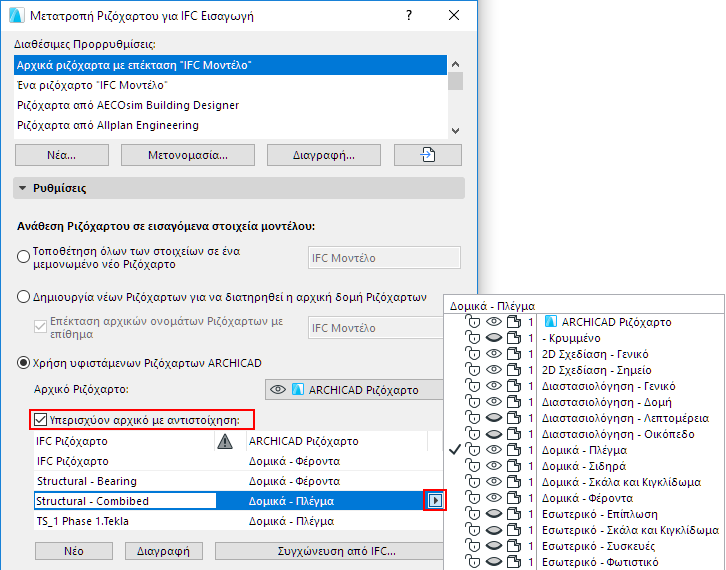This screenshot has width=726, height=570.
Task: Toggle lock for Δομικά - Σιδηρά
Action: point(473,466)
